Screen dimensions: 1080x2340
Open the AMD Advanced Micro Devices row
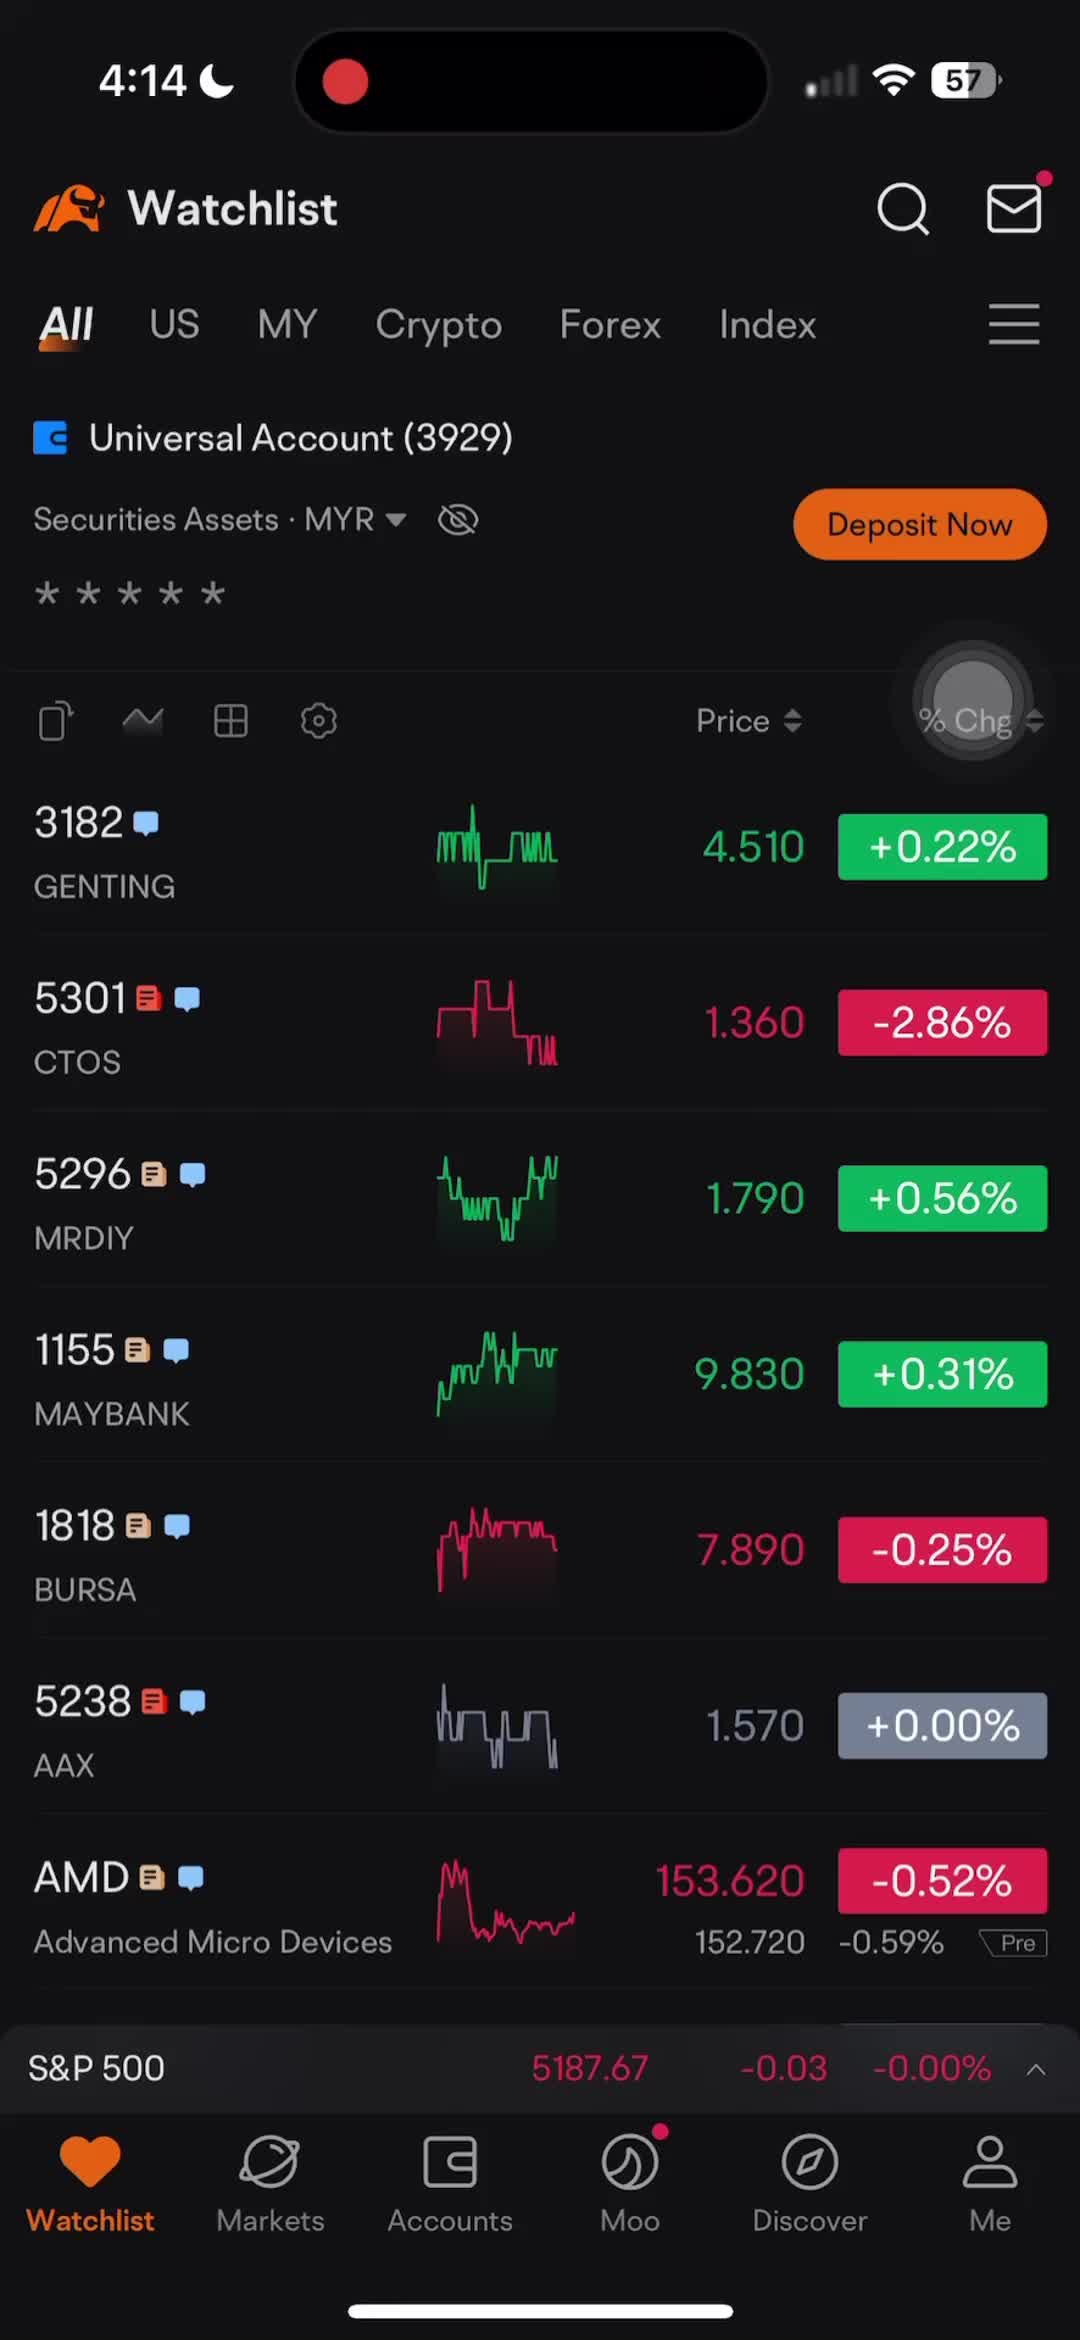click(x=540, y=1904)
